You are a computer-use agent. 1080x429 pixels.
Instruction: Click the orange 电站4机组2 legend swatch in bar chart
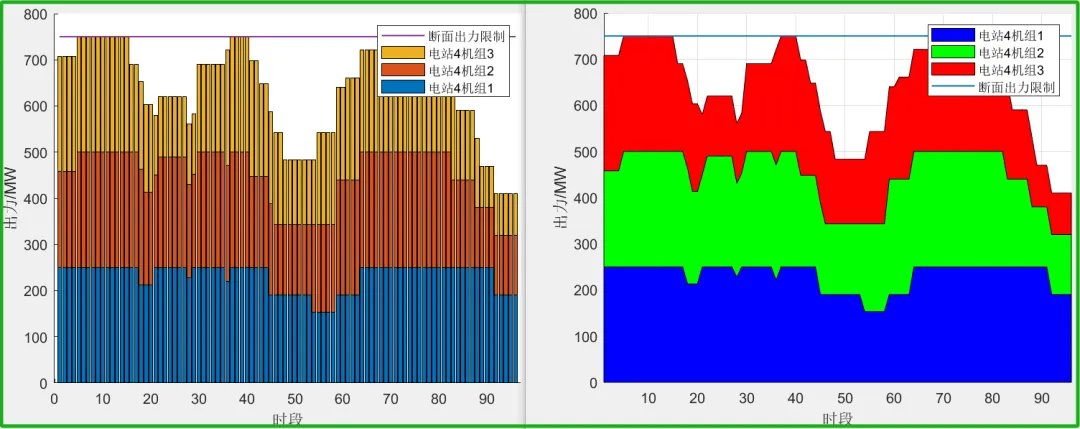[402, 70]
